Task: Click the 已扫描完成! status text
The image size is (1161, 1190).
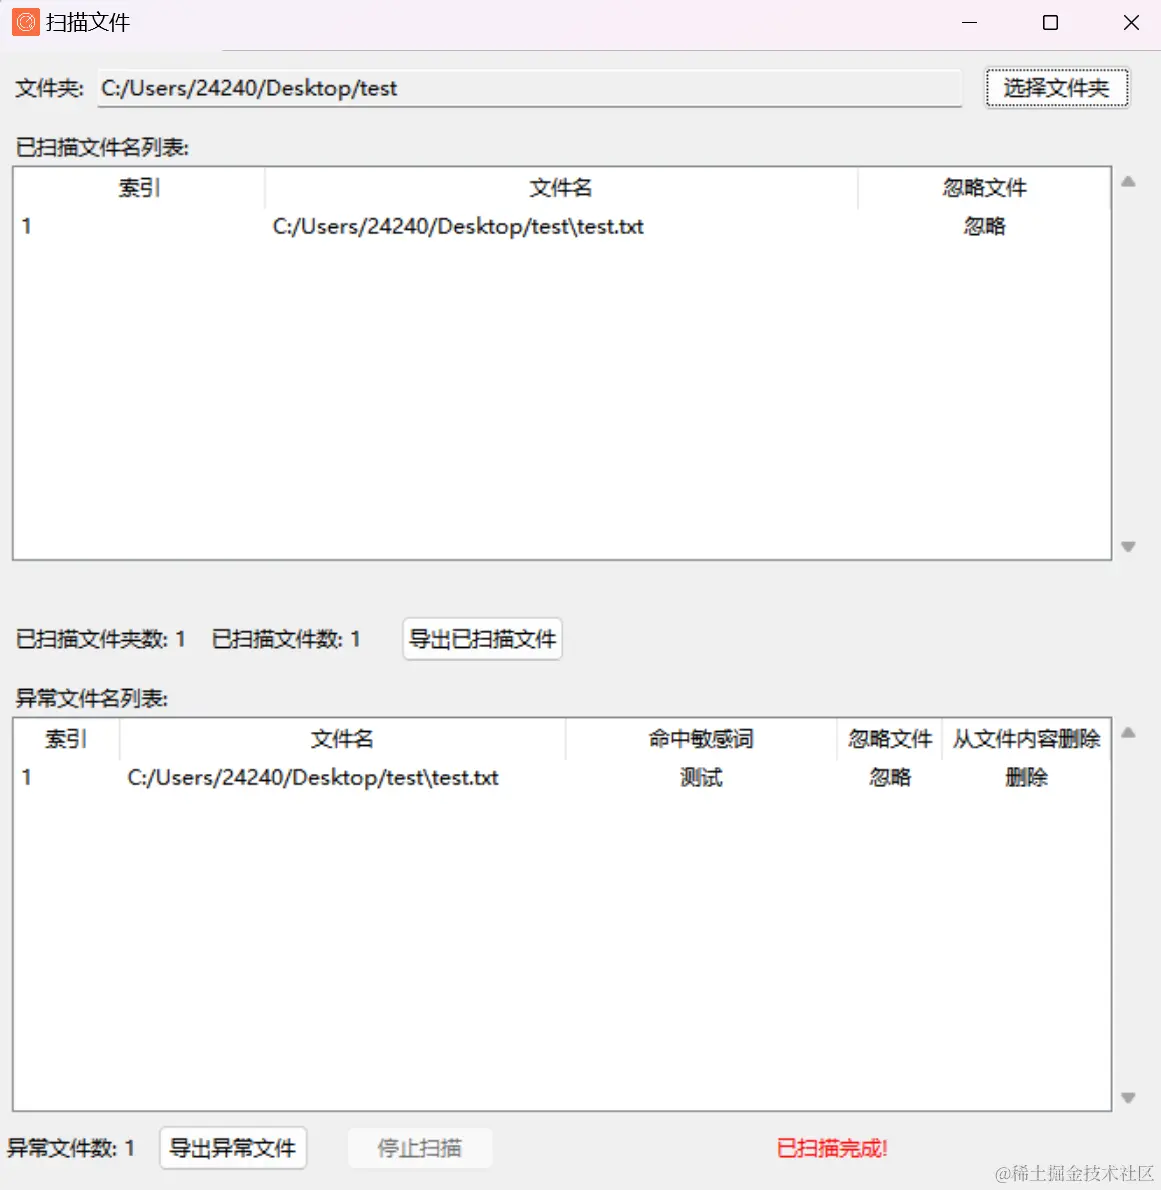Action: 832,1148
